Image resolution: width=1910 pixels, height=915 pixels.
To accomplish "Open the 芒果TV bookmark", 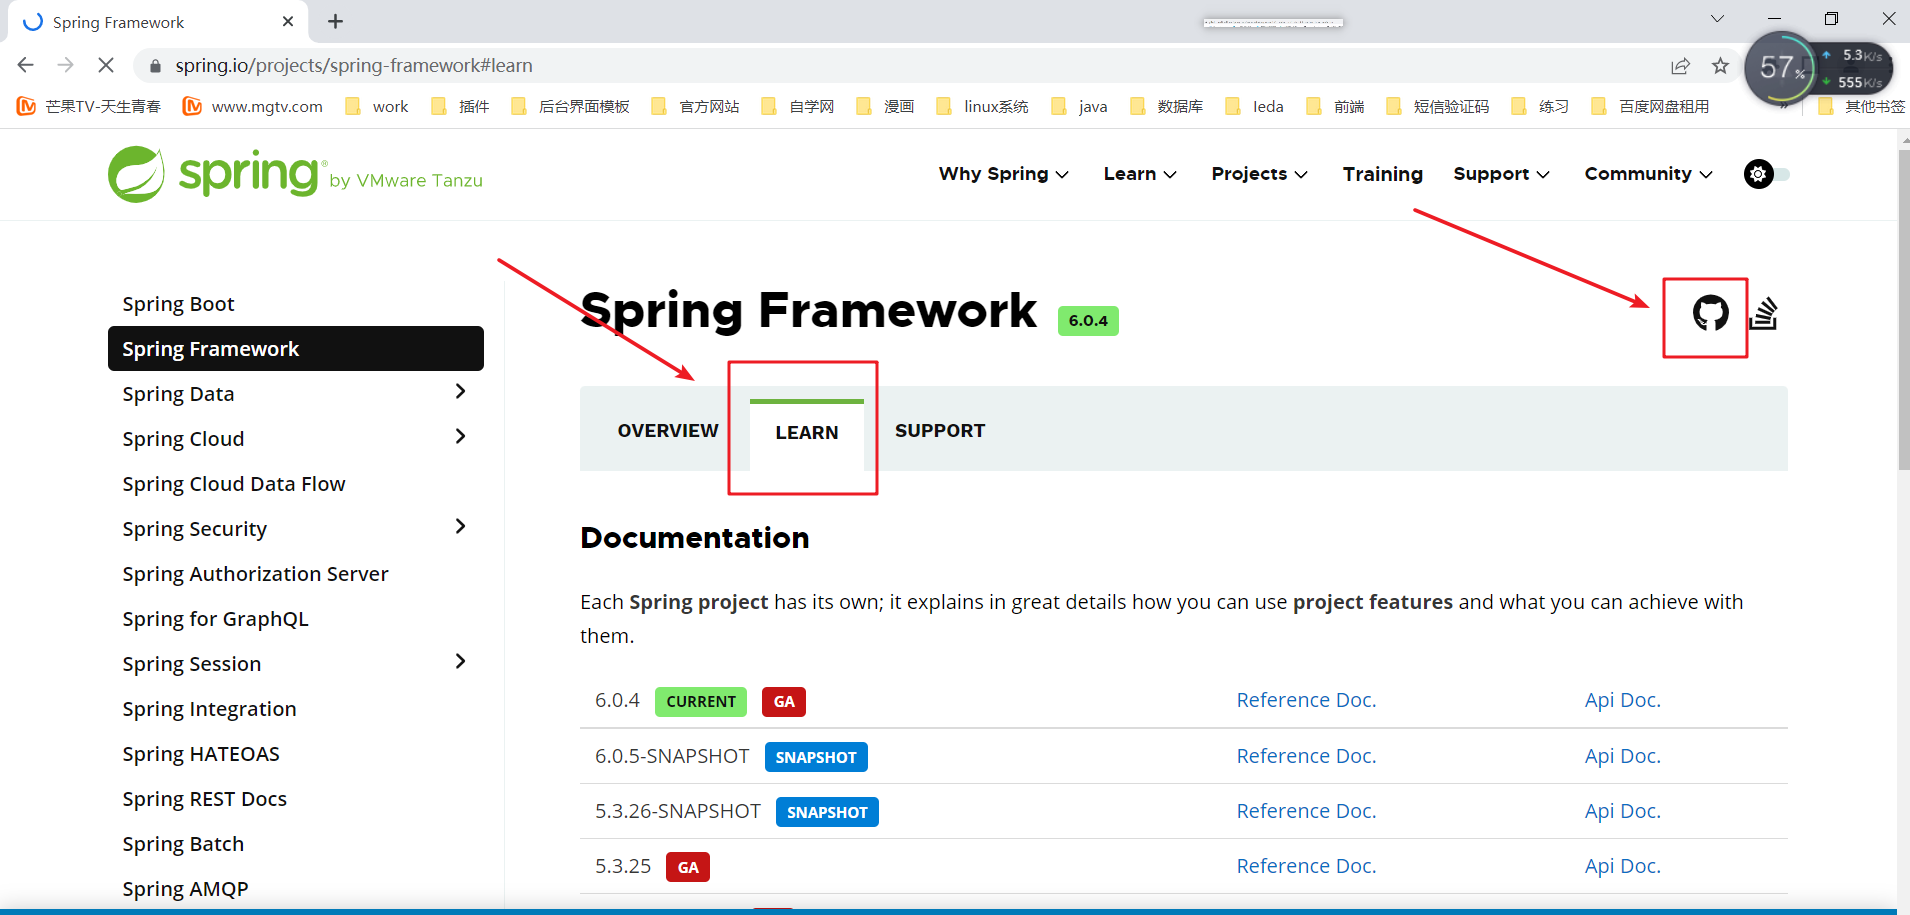I will tap(89, 106).
